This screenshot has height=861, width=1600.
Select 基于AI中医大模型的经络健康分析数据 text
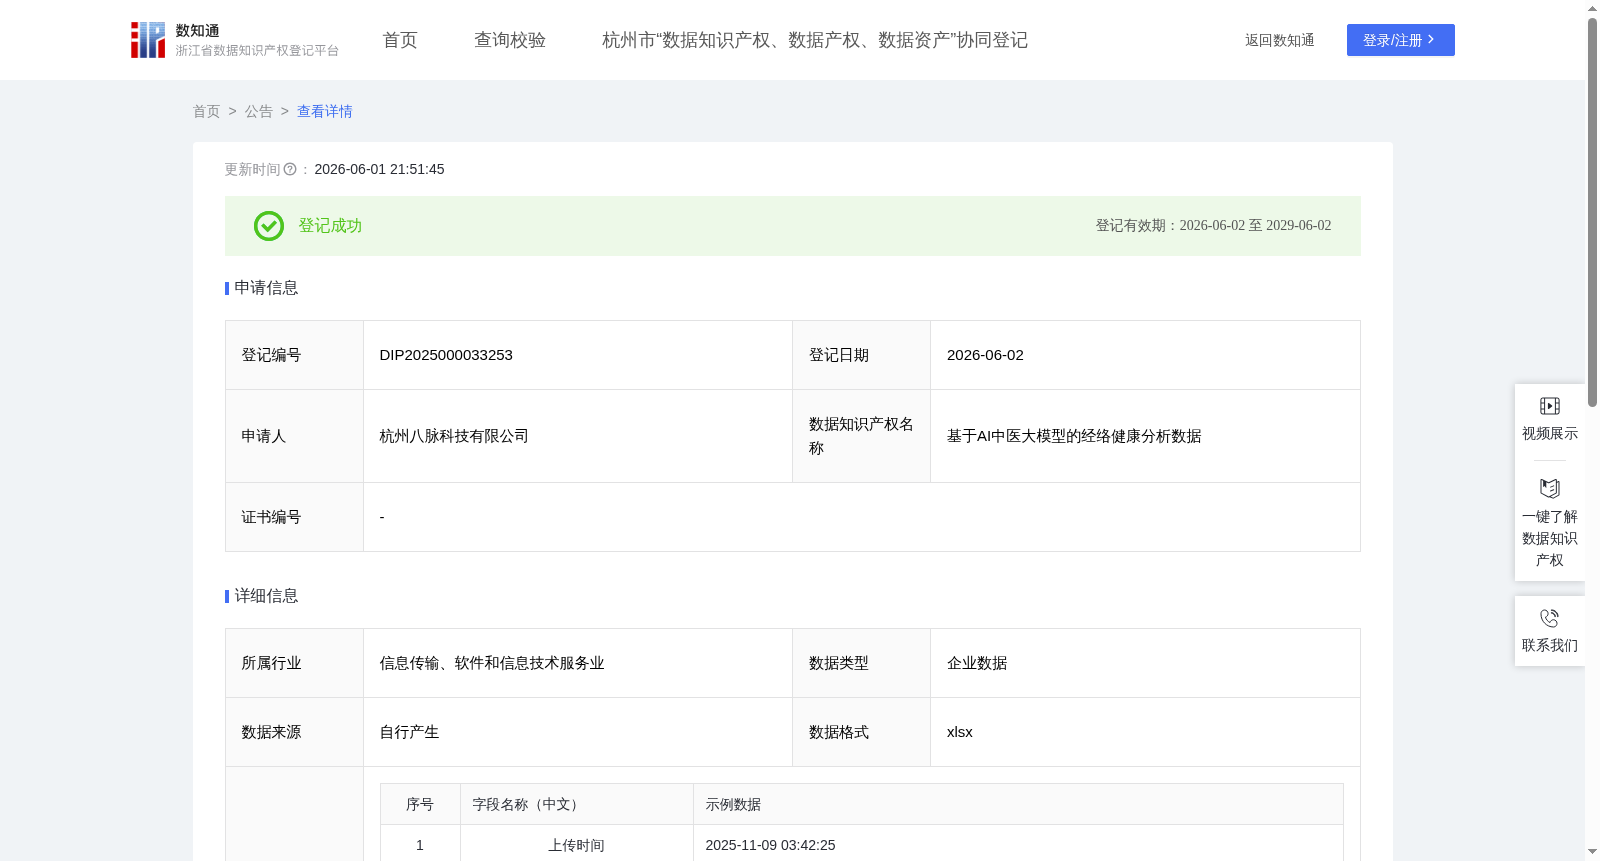coord(1074,436)
